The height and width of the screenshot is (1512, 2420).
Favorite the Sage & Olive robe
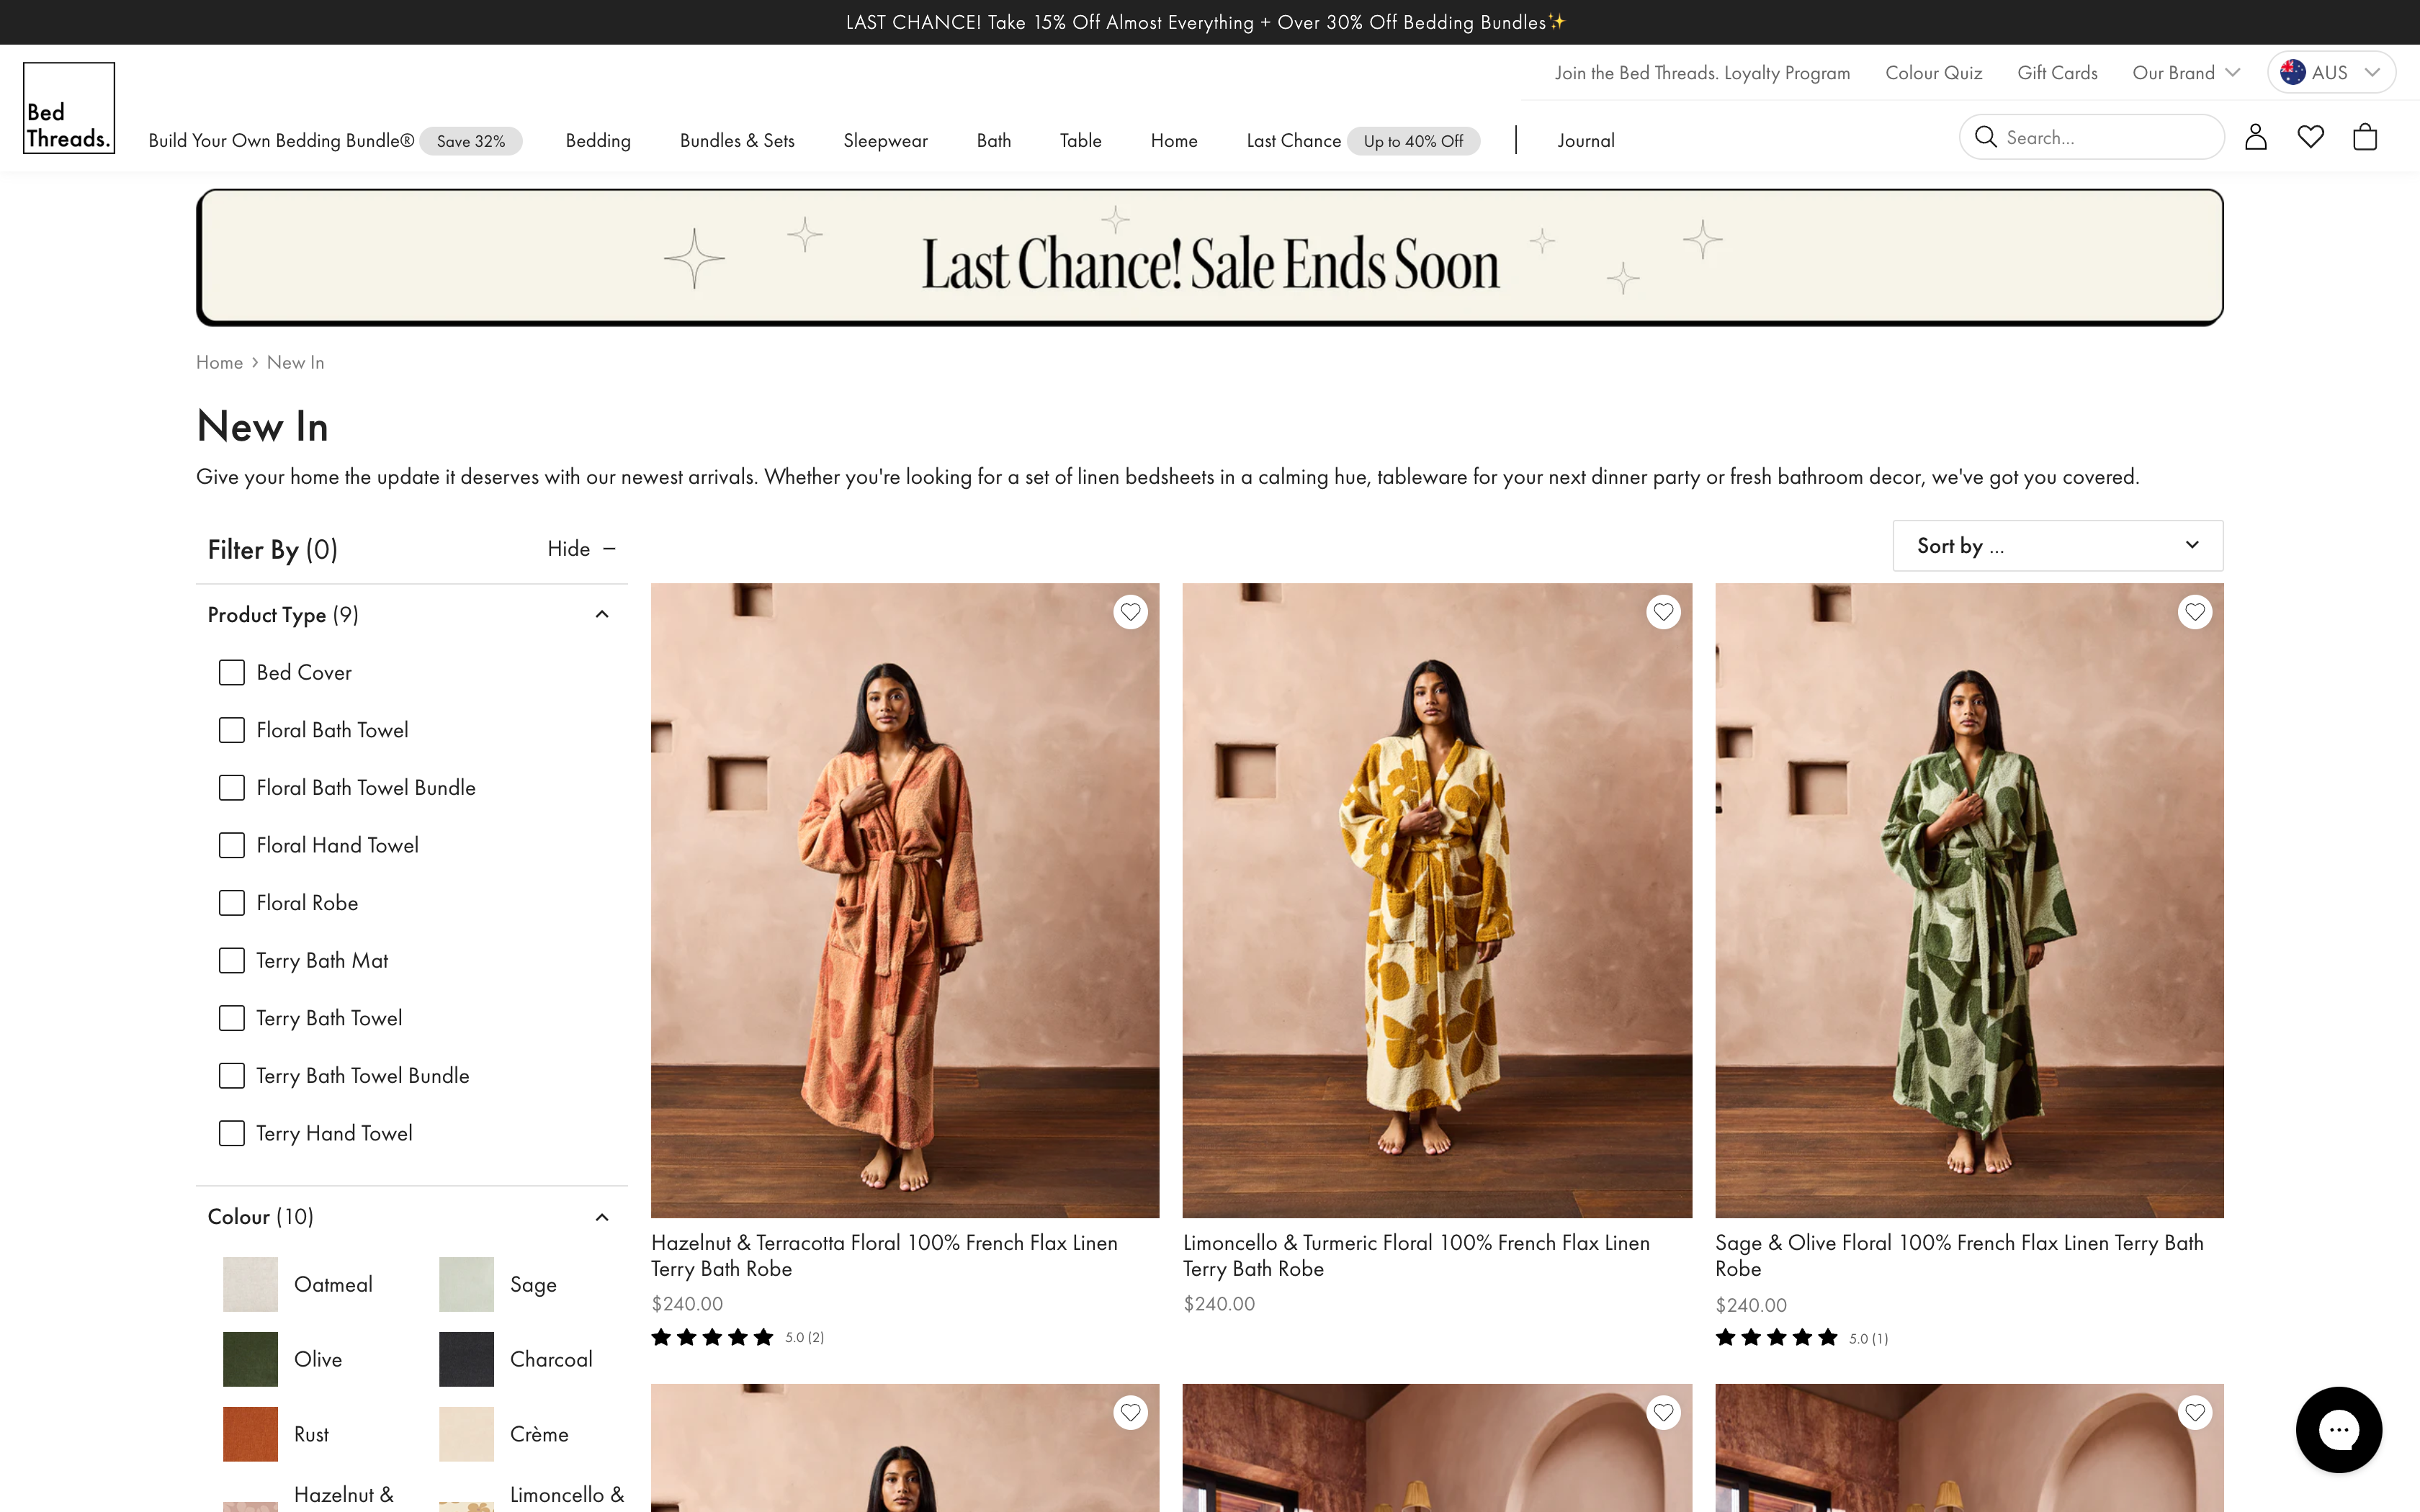coord(2195,612)
